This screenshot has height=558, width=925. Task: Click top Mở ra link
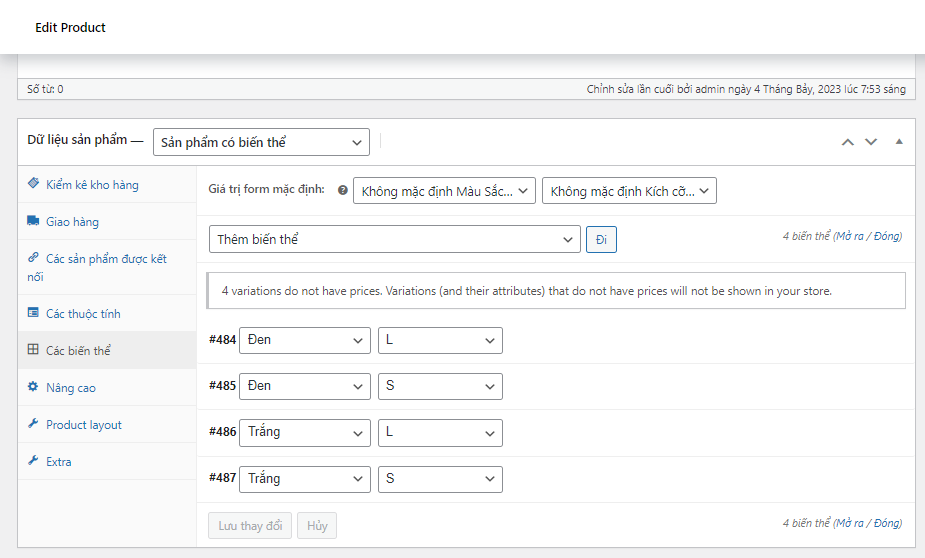click(852, 236)
